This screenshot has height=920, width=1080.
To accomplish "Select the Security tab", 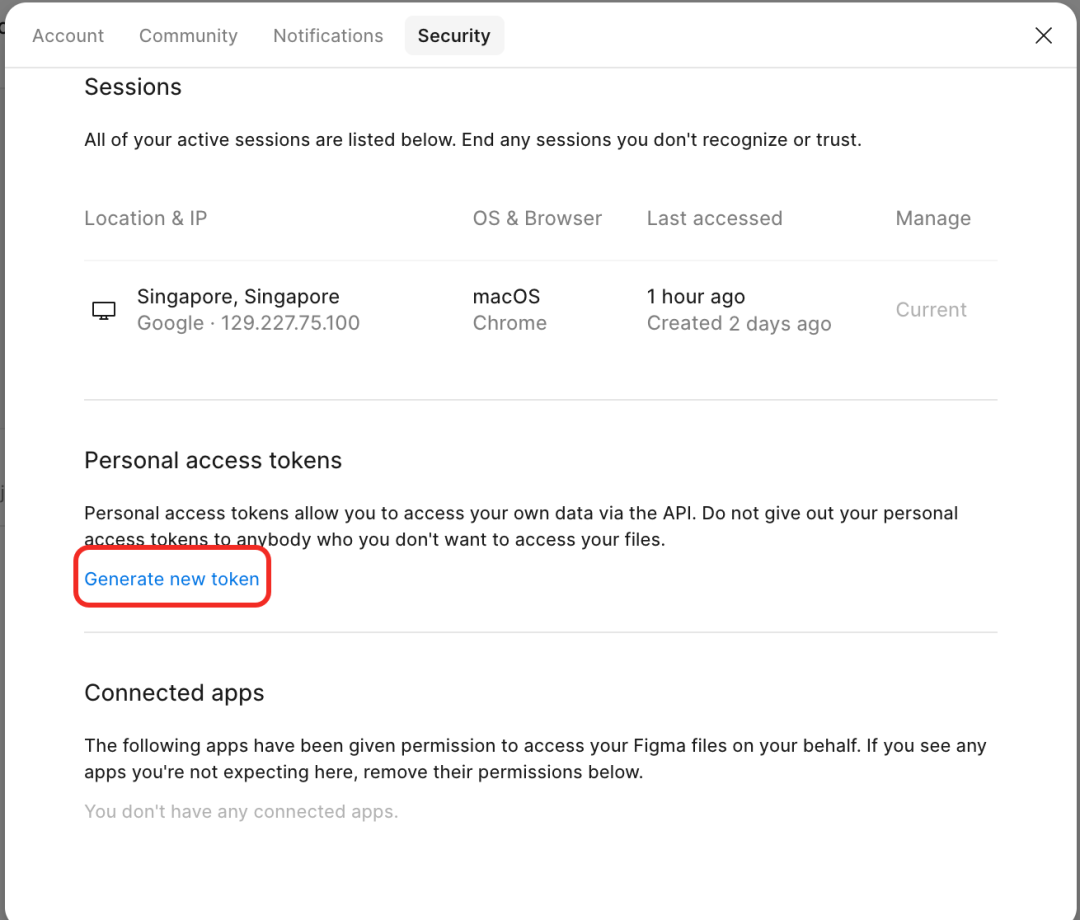I will [454, 36].
